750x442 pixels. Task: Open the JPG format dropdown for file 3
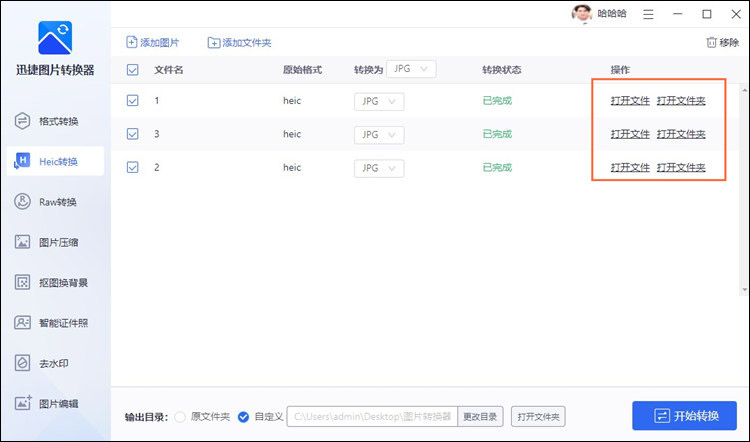pyautogui.click(x=379, y=135)
